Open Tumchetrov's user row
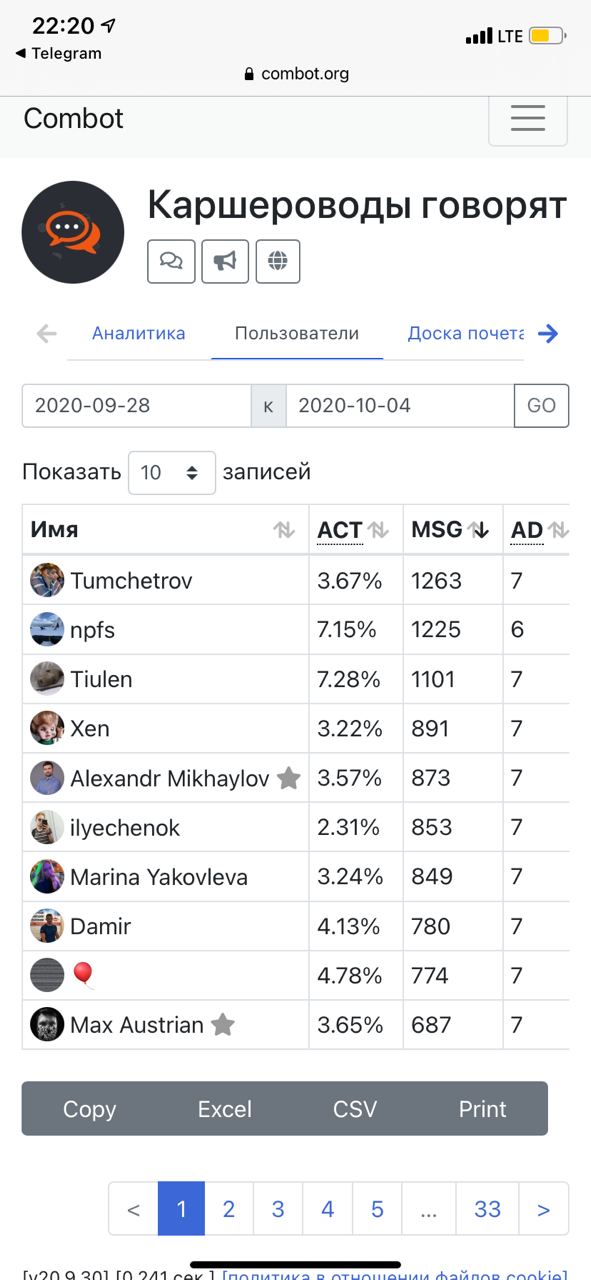591x1280 pixels. click(295, 581)
